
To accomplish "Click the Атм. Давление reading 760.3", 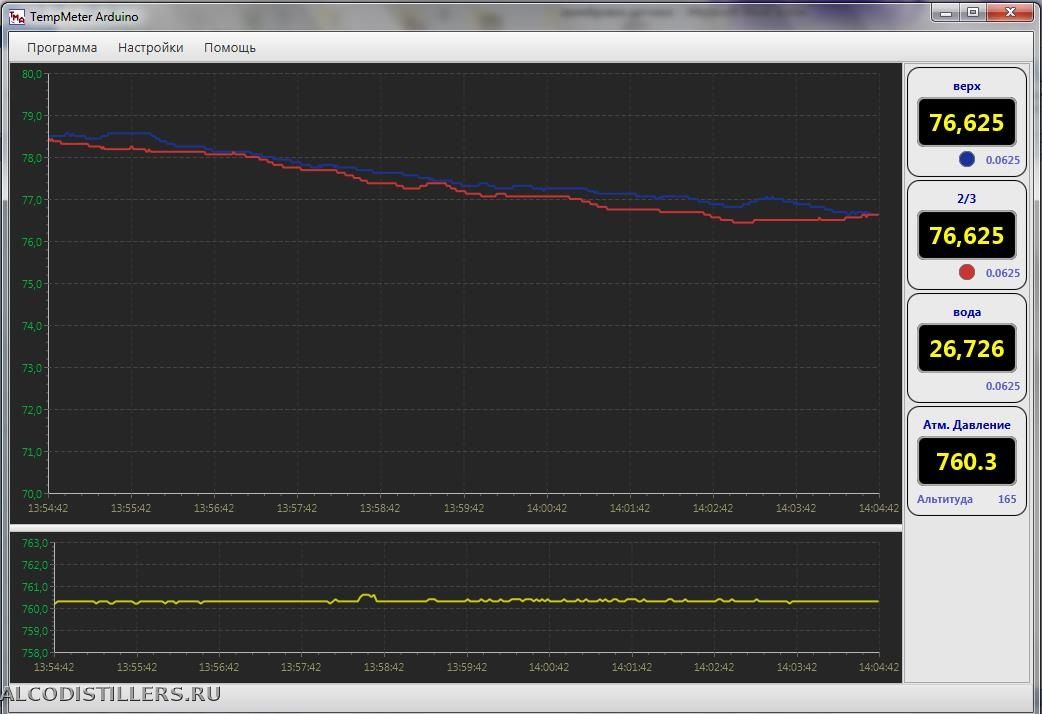I will click(967, 461).
